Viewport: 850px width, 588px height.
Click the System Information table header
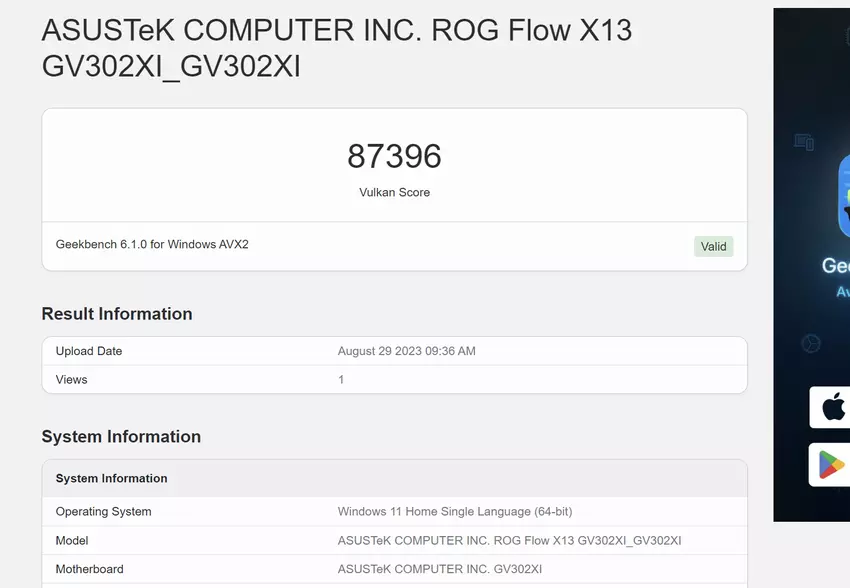tap(112, 478)
